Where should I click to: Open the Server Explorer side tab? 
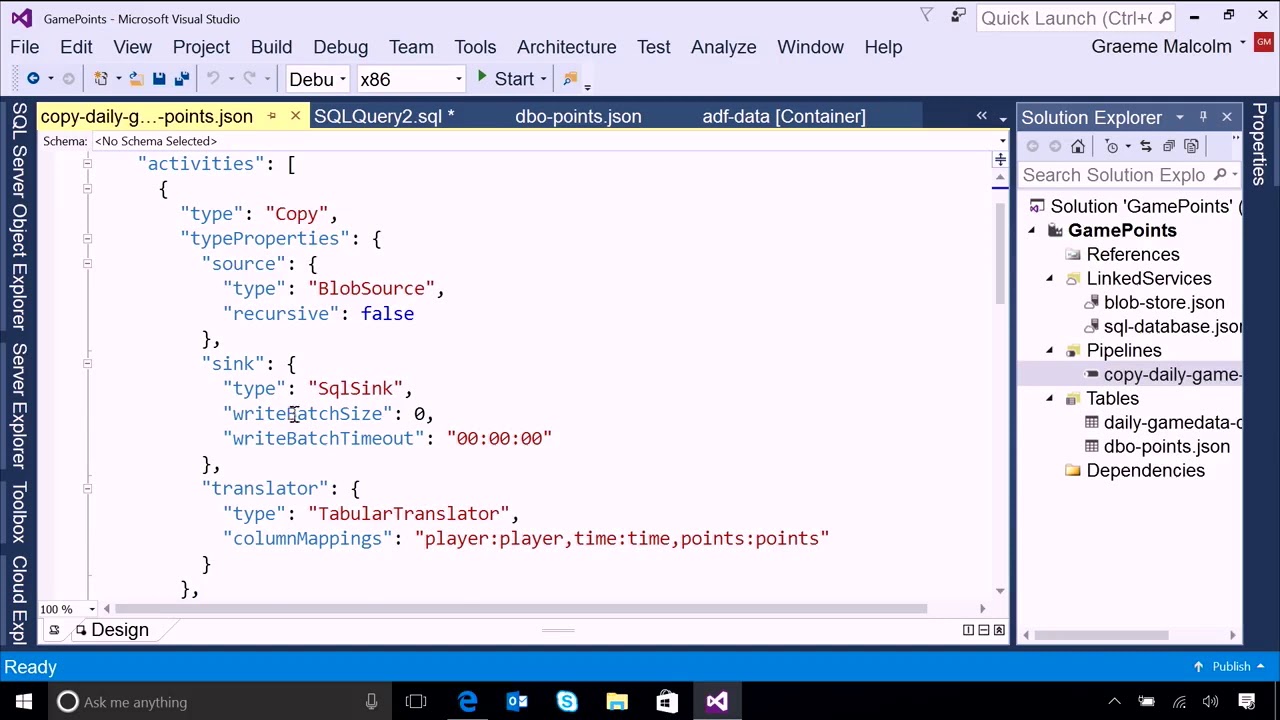(19, 407)
